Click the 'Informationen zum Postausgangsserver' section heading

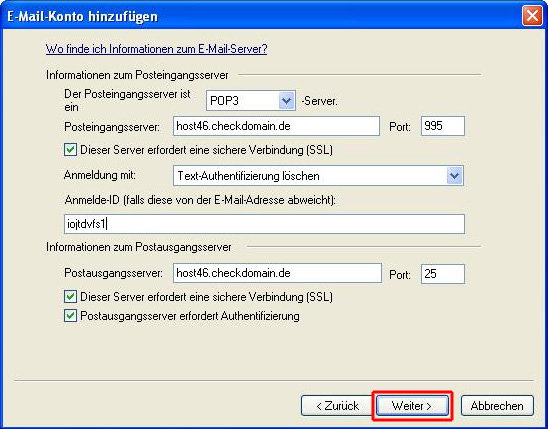(x=138, y=247)
